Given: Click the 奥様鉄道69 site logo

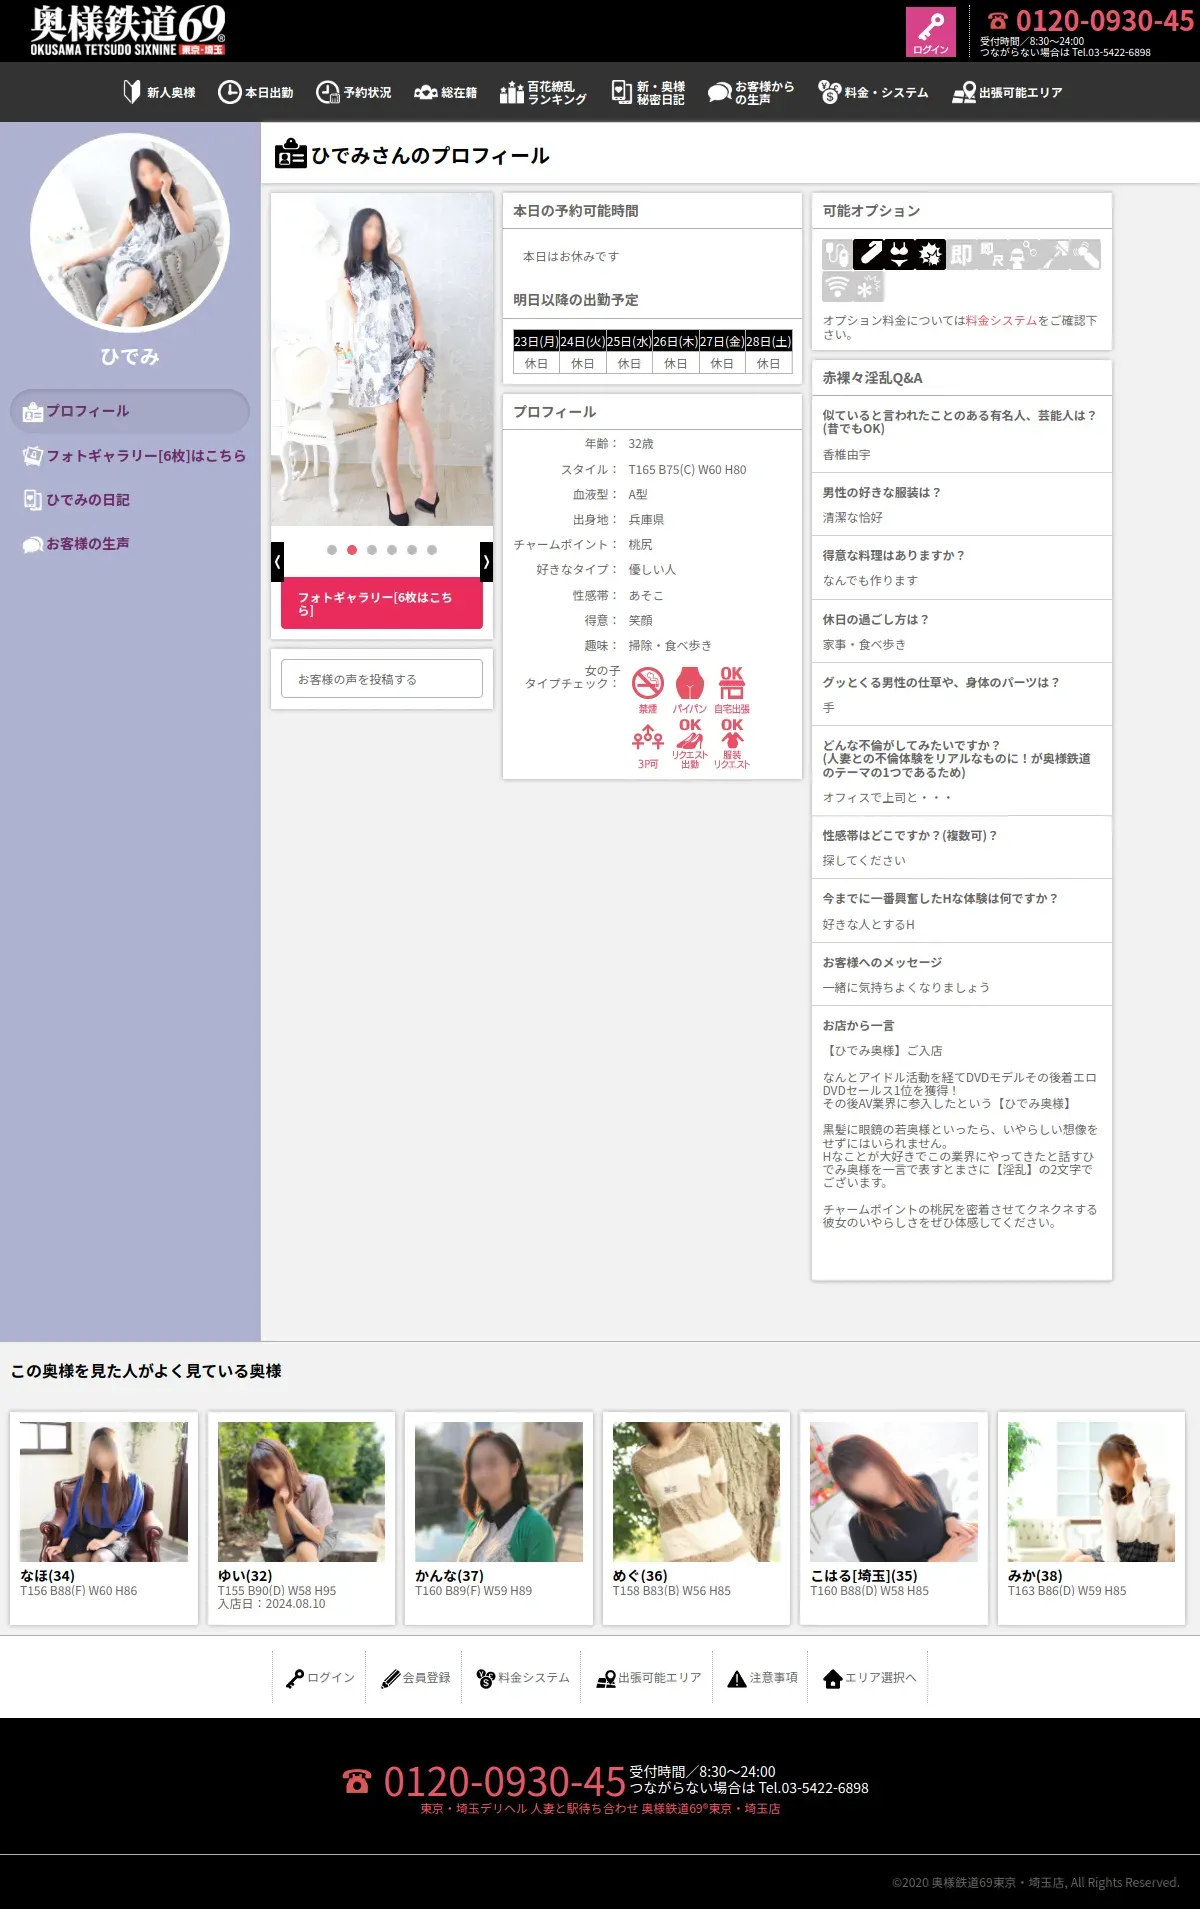Looking at the screenshot, I should coord(127,31).
